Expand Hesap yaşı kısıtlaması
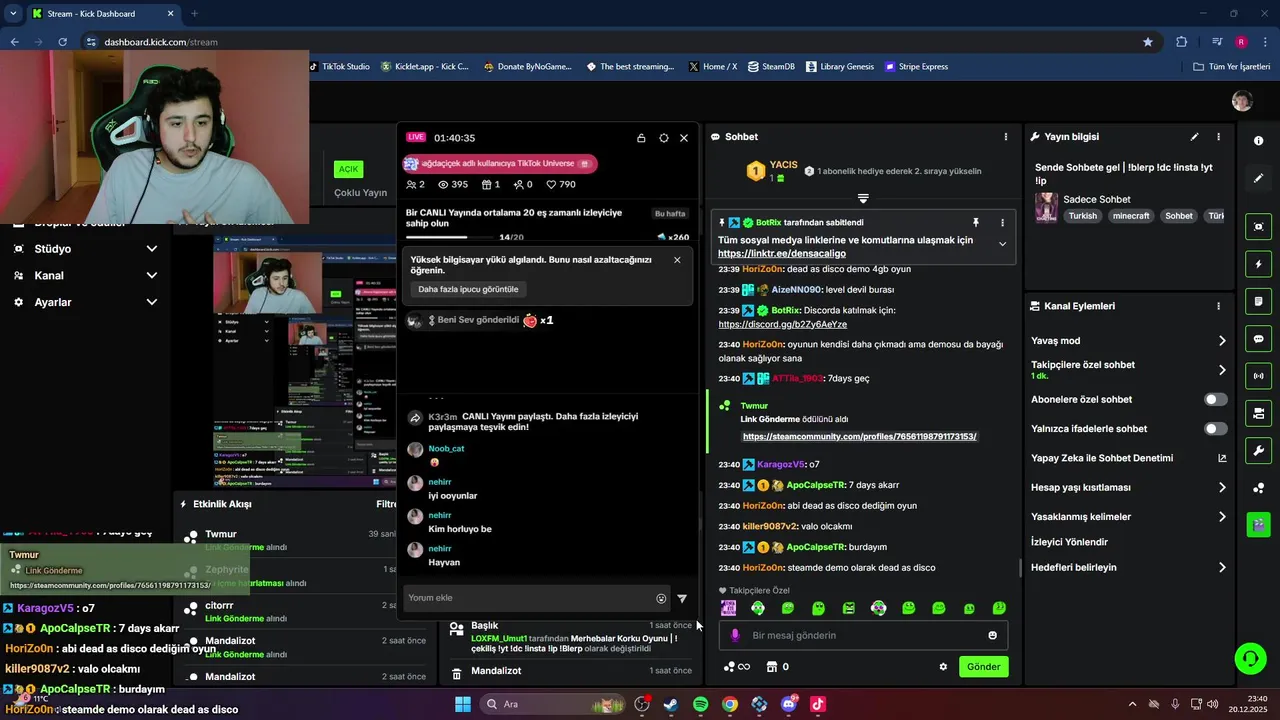The width and height of the screenshot is (1280, 720). tap(1221, 488)
